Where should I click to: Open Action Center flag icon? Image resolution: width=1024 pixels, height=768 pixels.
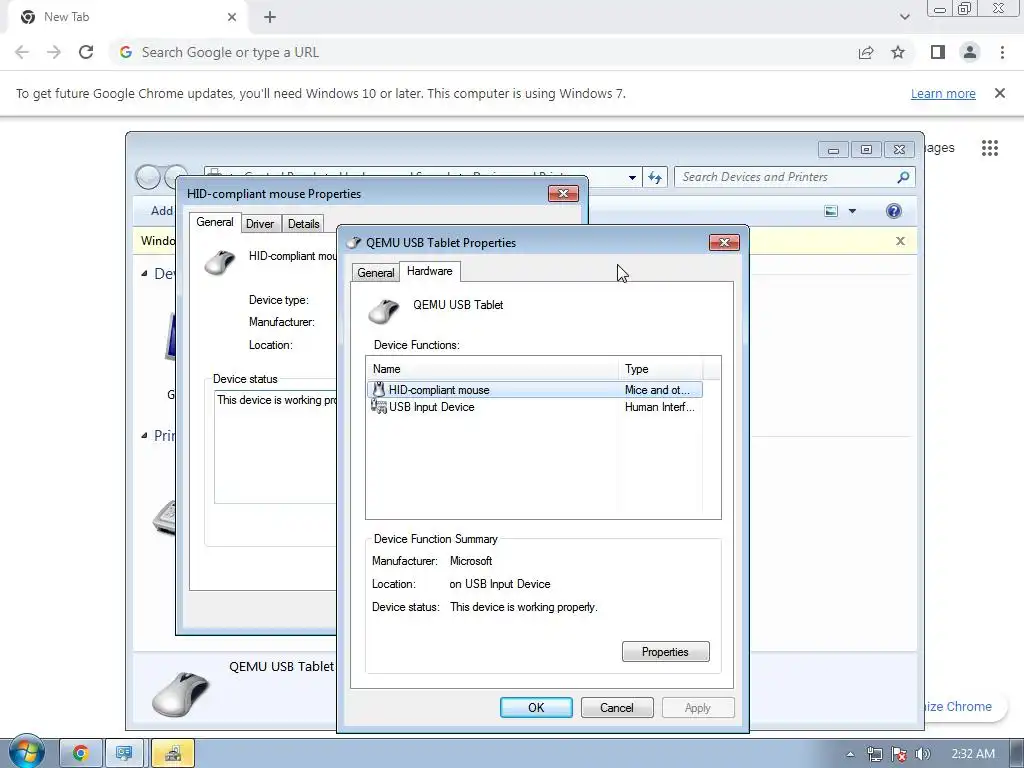coord(899,754)
